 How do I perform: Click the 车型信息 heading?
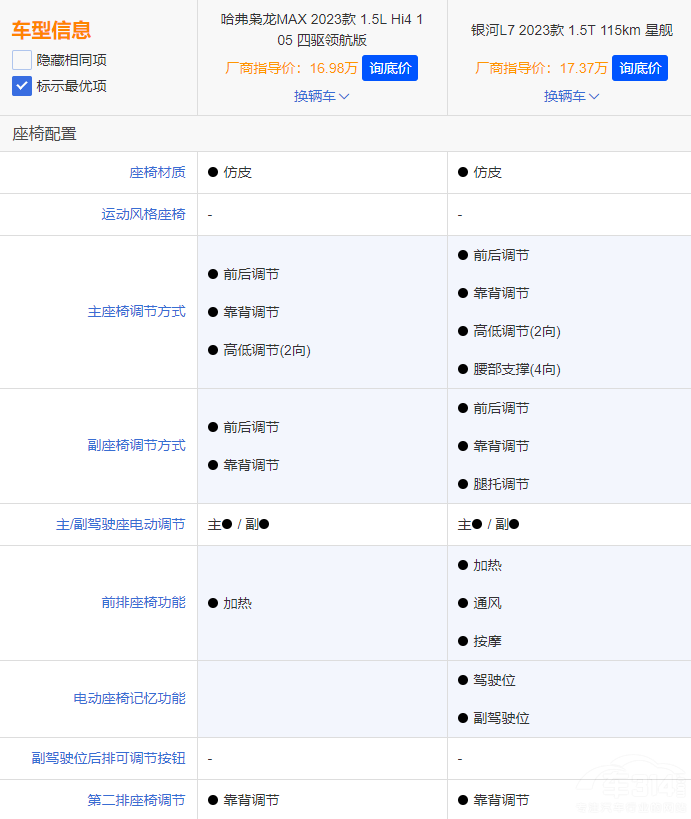pos(51,30)
